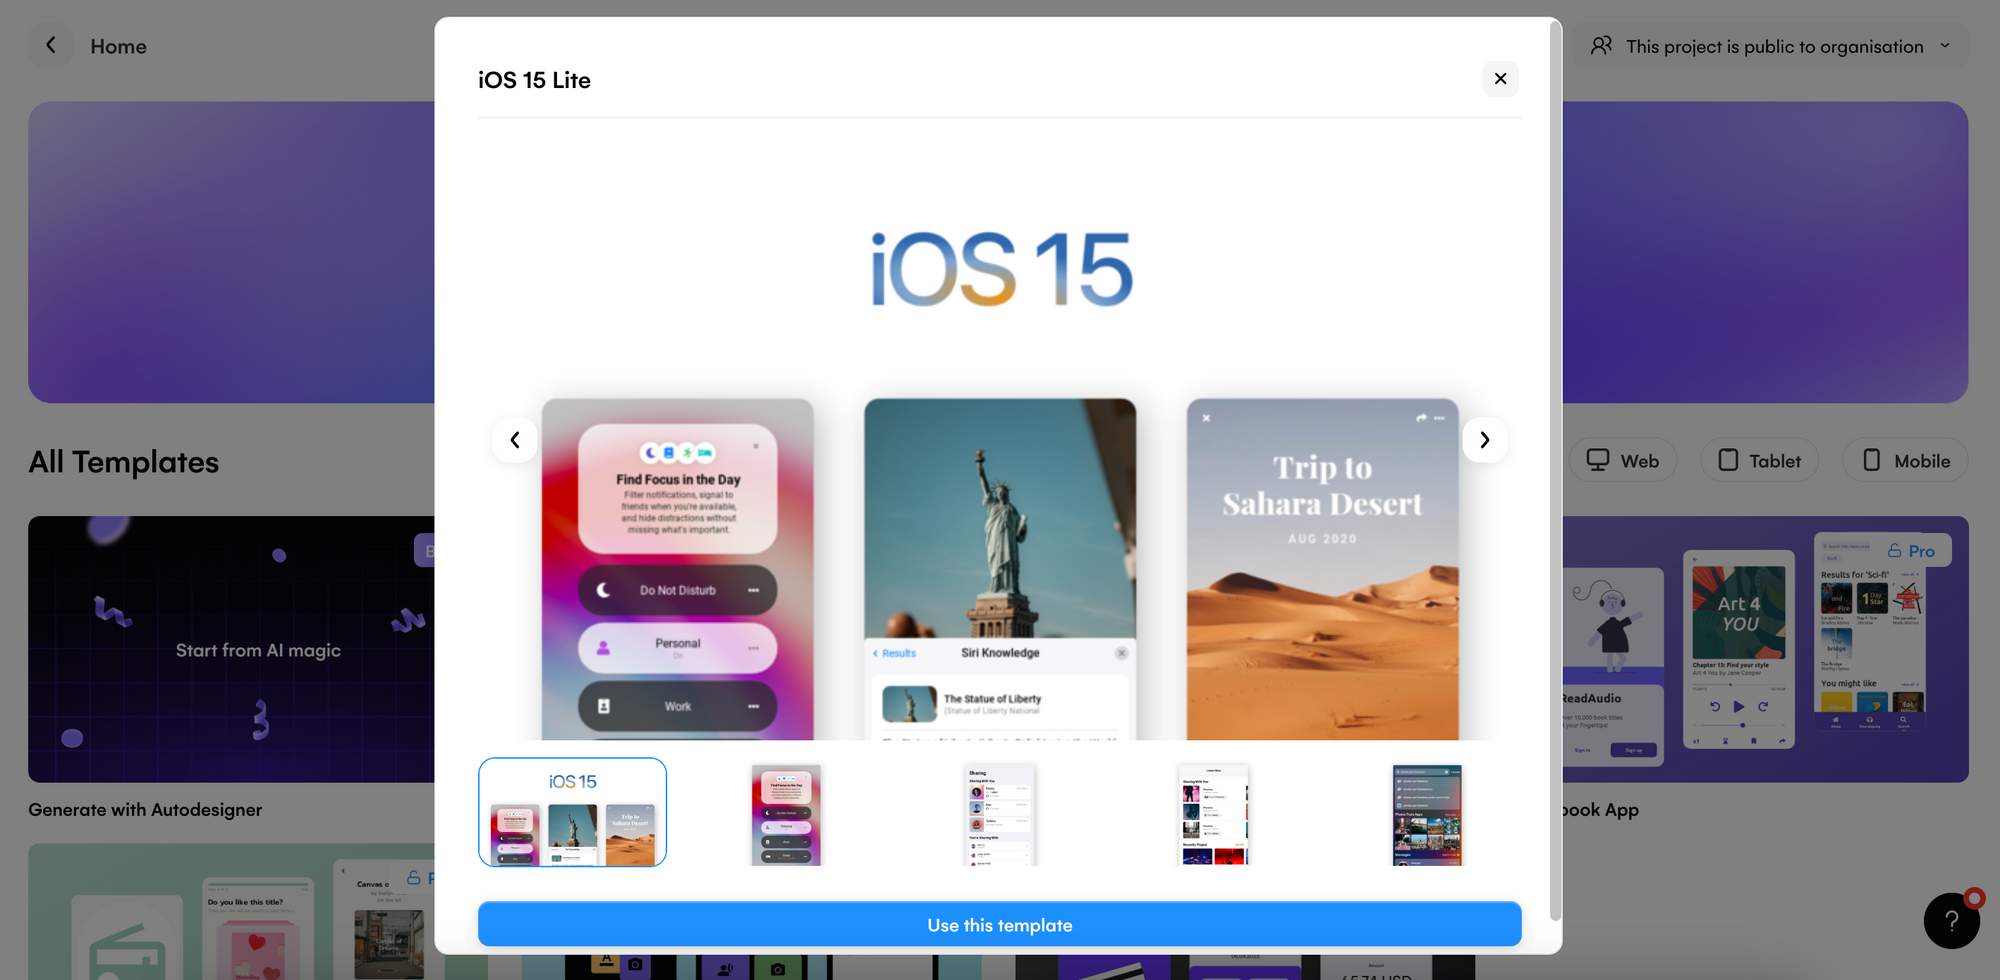The width and height of the screenshot is (2000, 980).
Task: Close the iOS 15 Lite template dialog
Action: tap(1500, 78)
